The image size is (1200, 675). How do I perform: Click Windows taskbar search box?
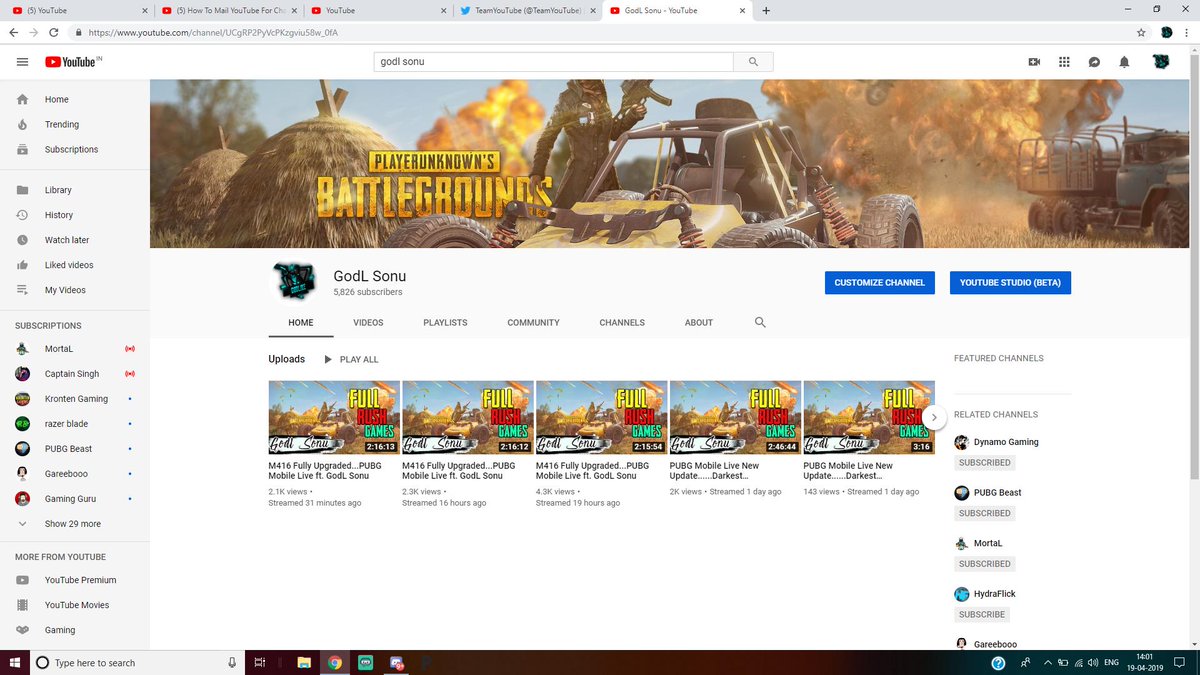[136, 662]
